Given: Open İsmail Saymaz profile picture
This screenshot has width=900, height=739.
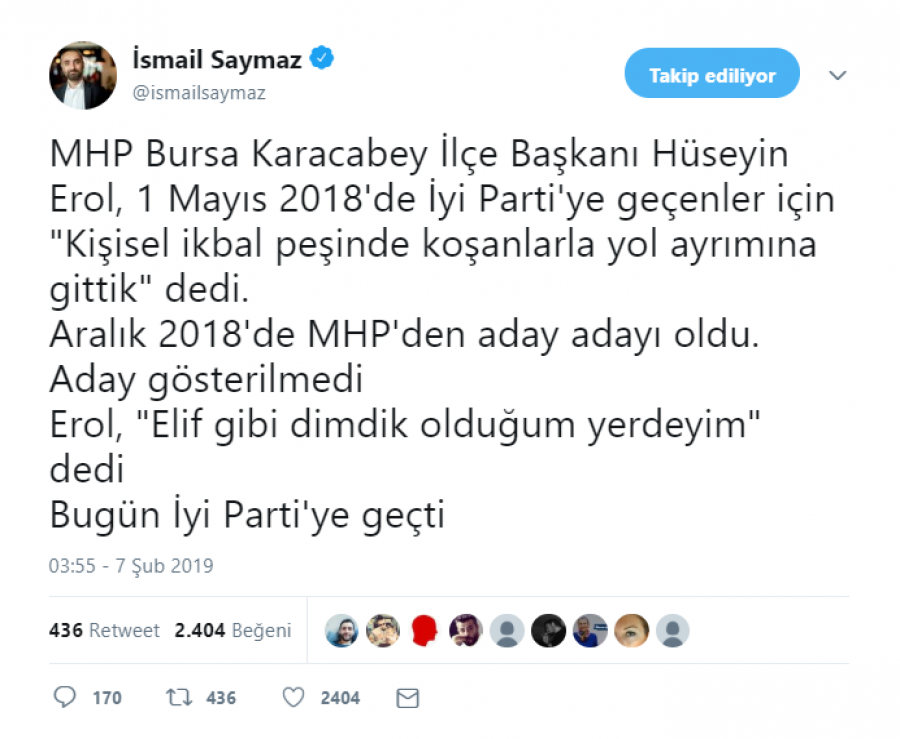Looking at the screenshot, I should [x=83, y=75].
